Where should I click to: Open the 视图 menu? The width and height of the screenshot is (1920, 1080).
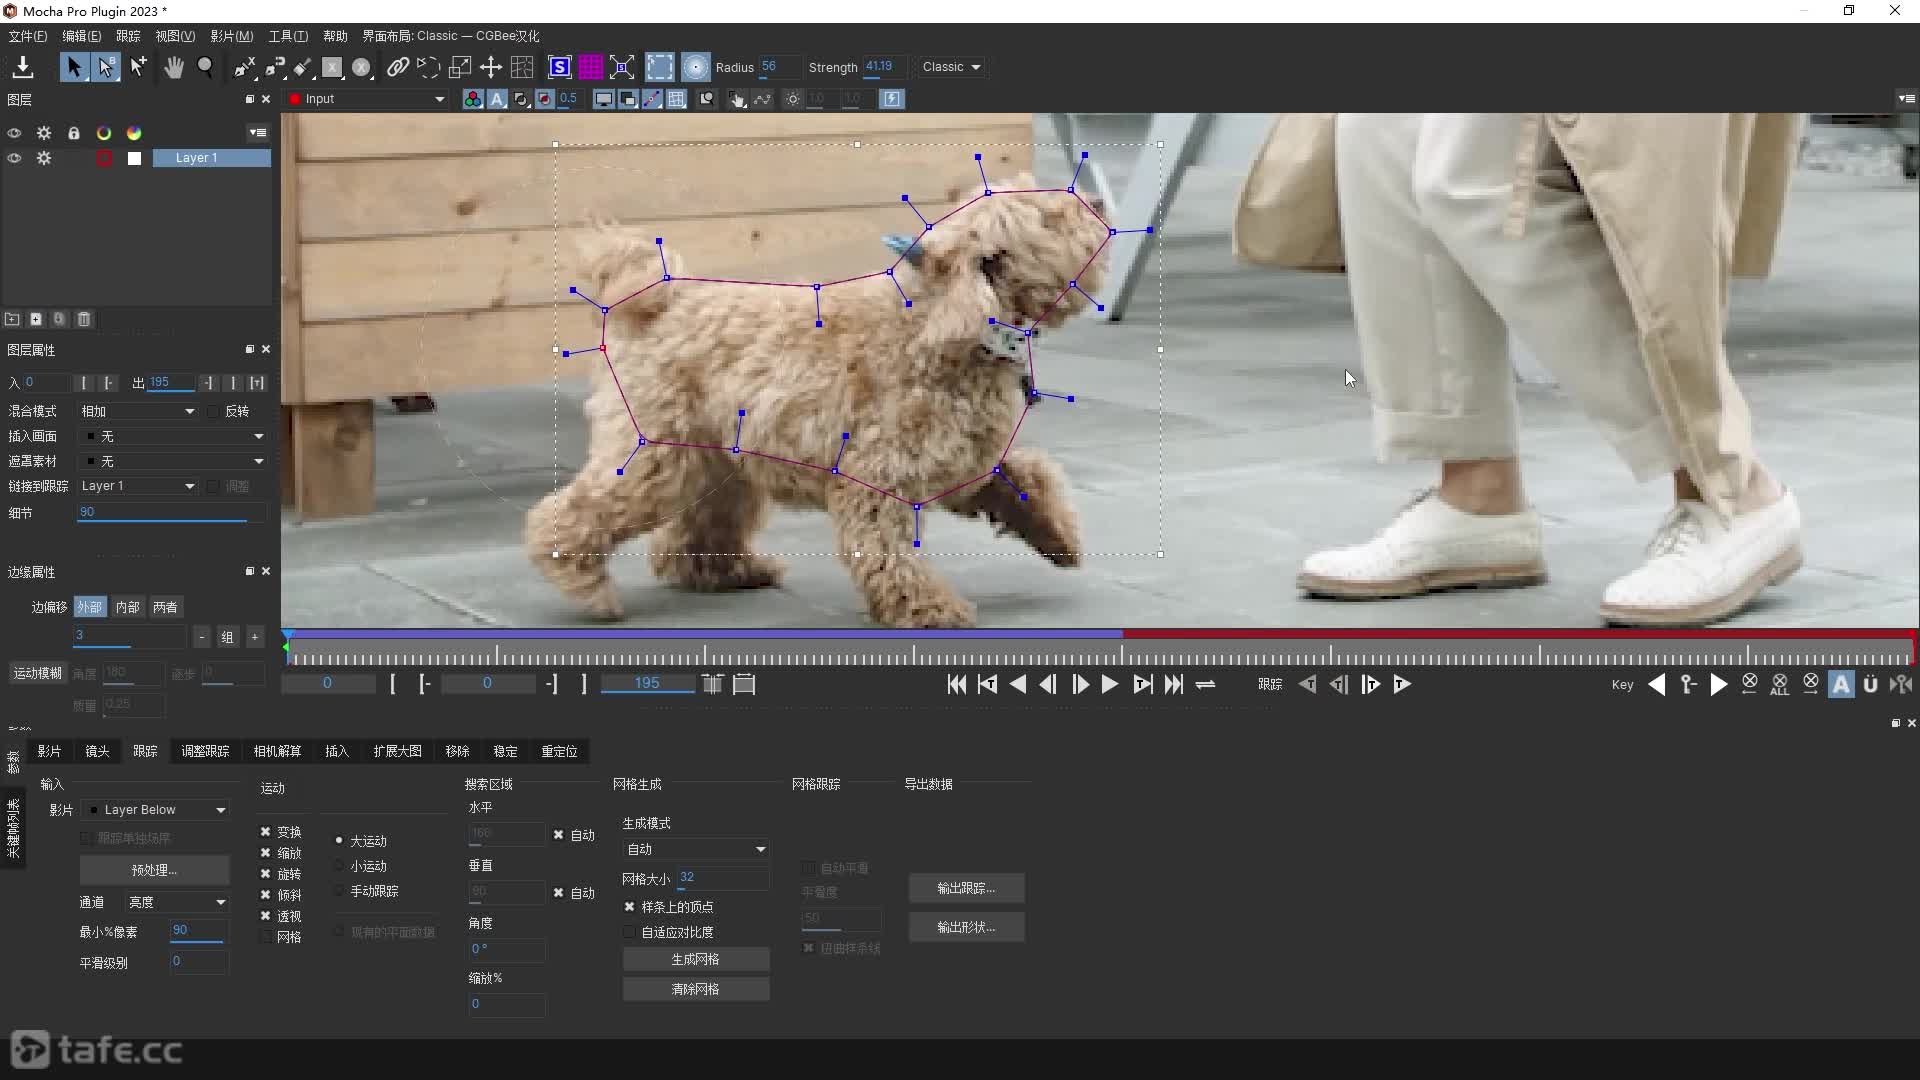pyautogui.click(x=175, y=36)
